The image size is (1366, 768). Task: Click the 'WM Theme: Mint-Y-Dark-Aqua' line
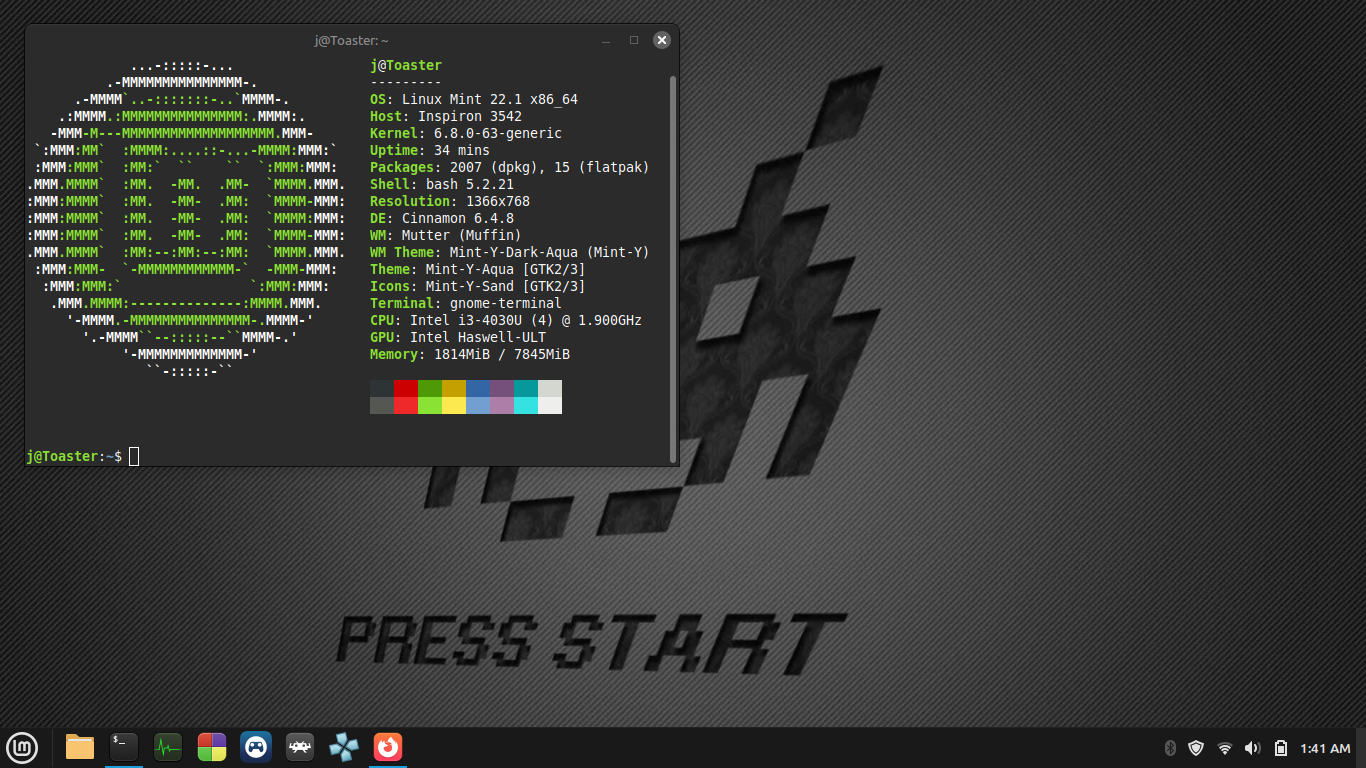(510, 252)
